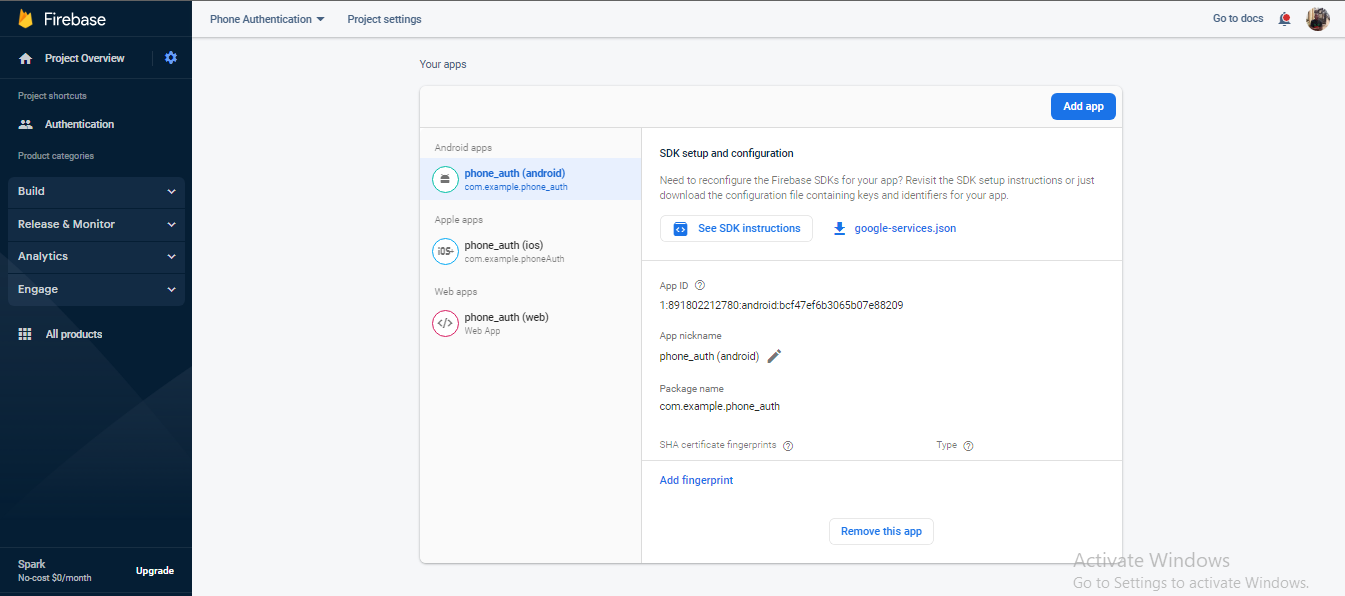Click the SHA certificate fingerprints help icon
The width and height of the screenshot is (1345, 596).
[x=788, y=446]
